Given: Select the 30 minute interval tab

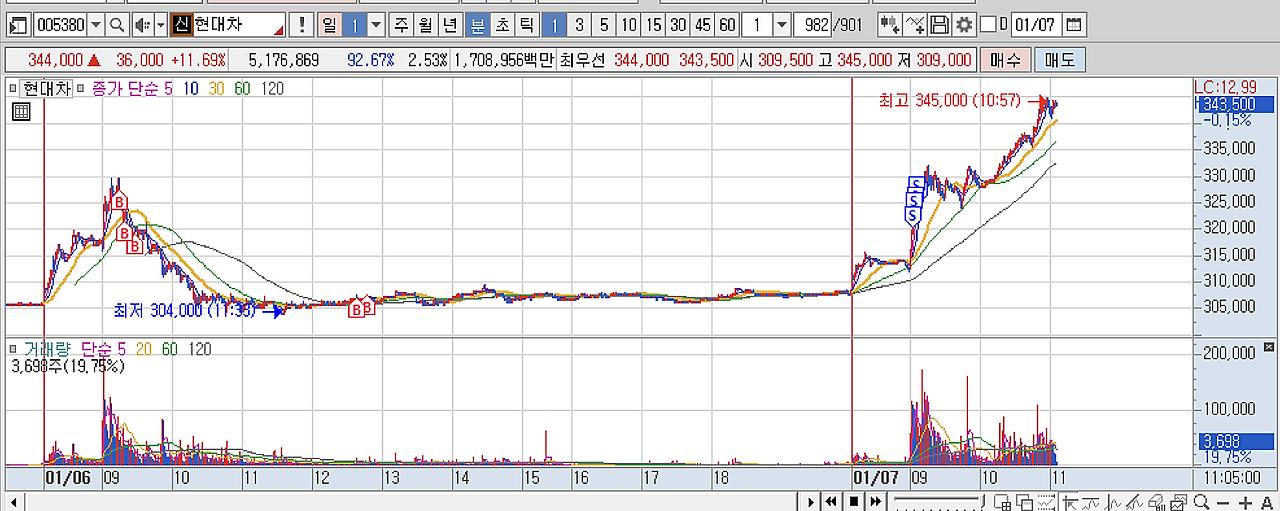Looking at the screenshot, I should 677,25.
